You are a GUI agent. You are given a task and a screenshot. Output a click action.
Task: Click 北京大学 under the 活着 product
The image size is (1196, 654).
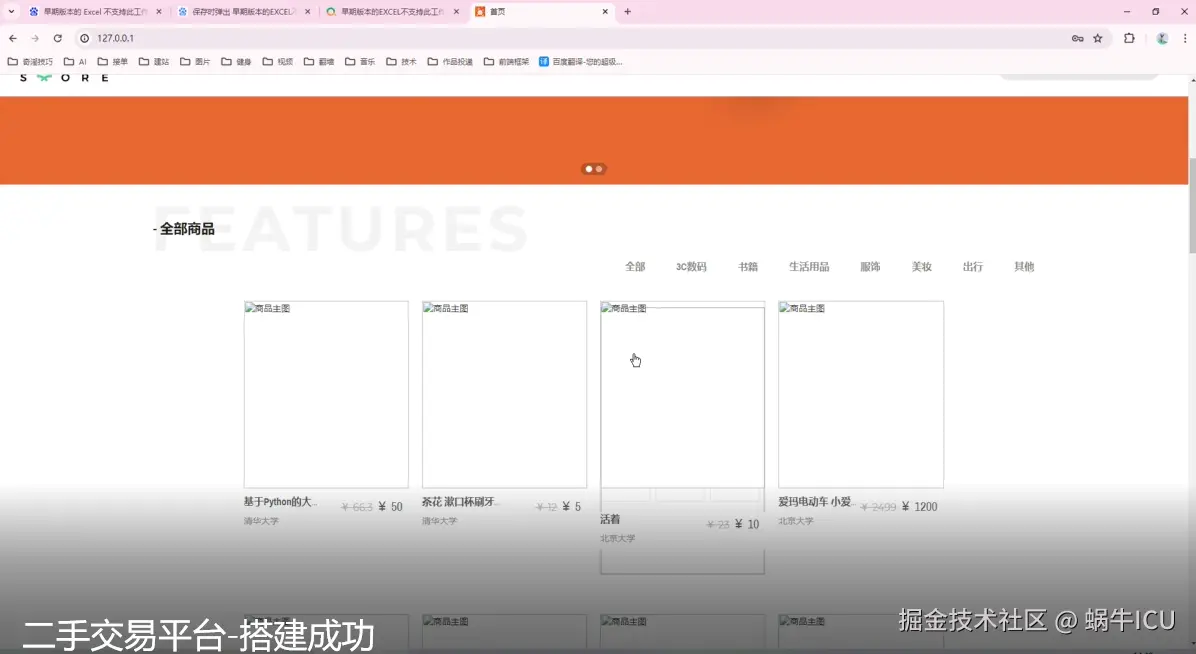click(x=618, y=538)
